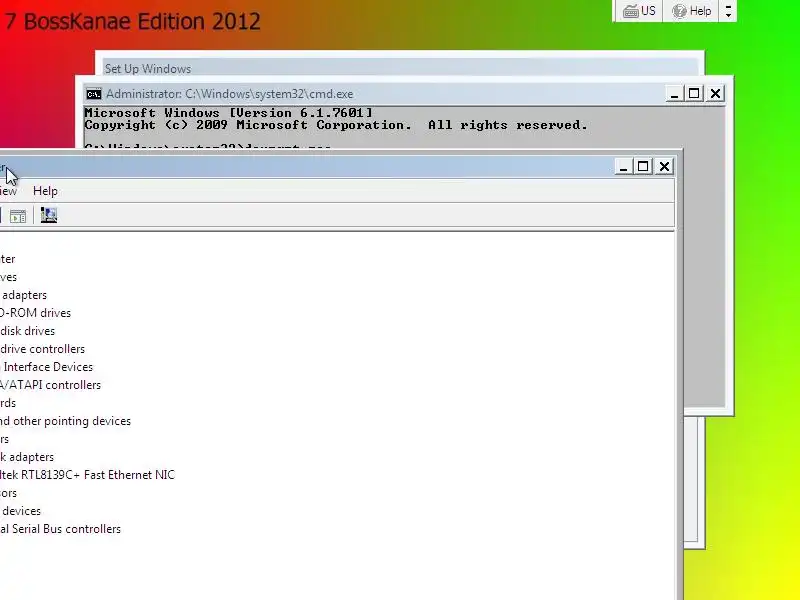Click the properties pane toolbar icon
Viewport: 800px width, 600px height.
pos(18,216)
